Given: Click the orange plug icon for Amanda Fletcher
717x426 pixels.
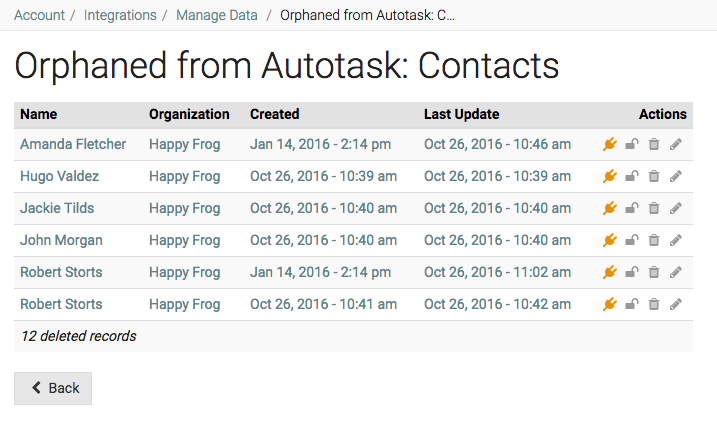Looking at the screenshot, I should [610, 145].
